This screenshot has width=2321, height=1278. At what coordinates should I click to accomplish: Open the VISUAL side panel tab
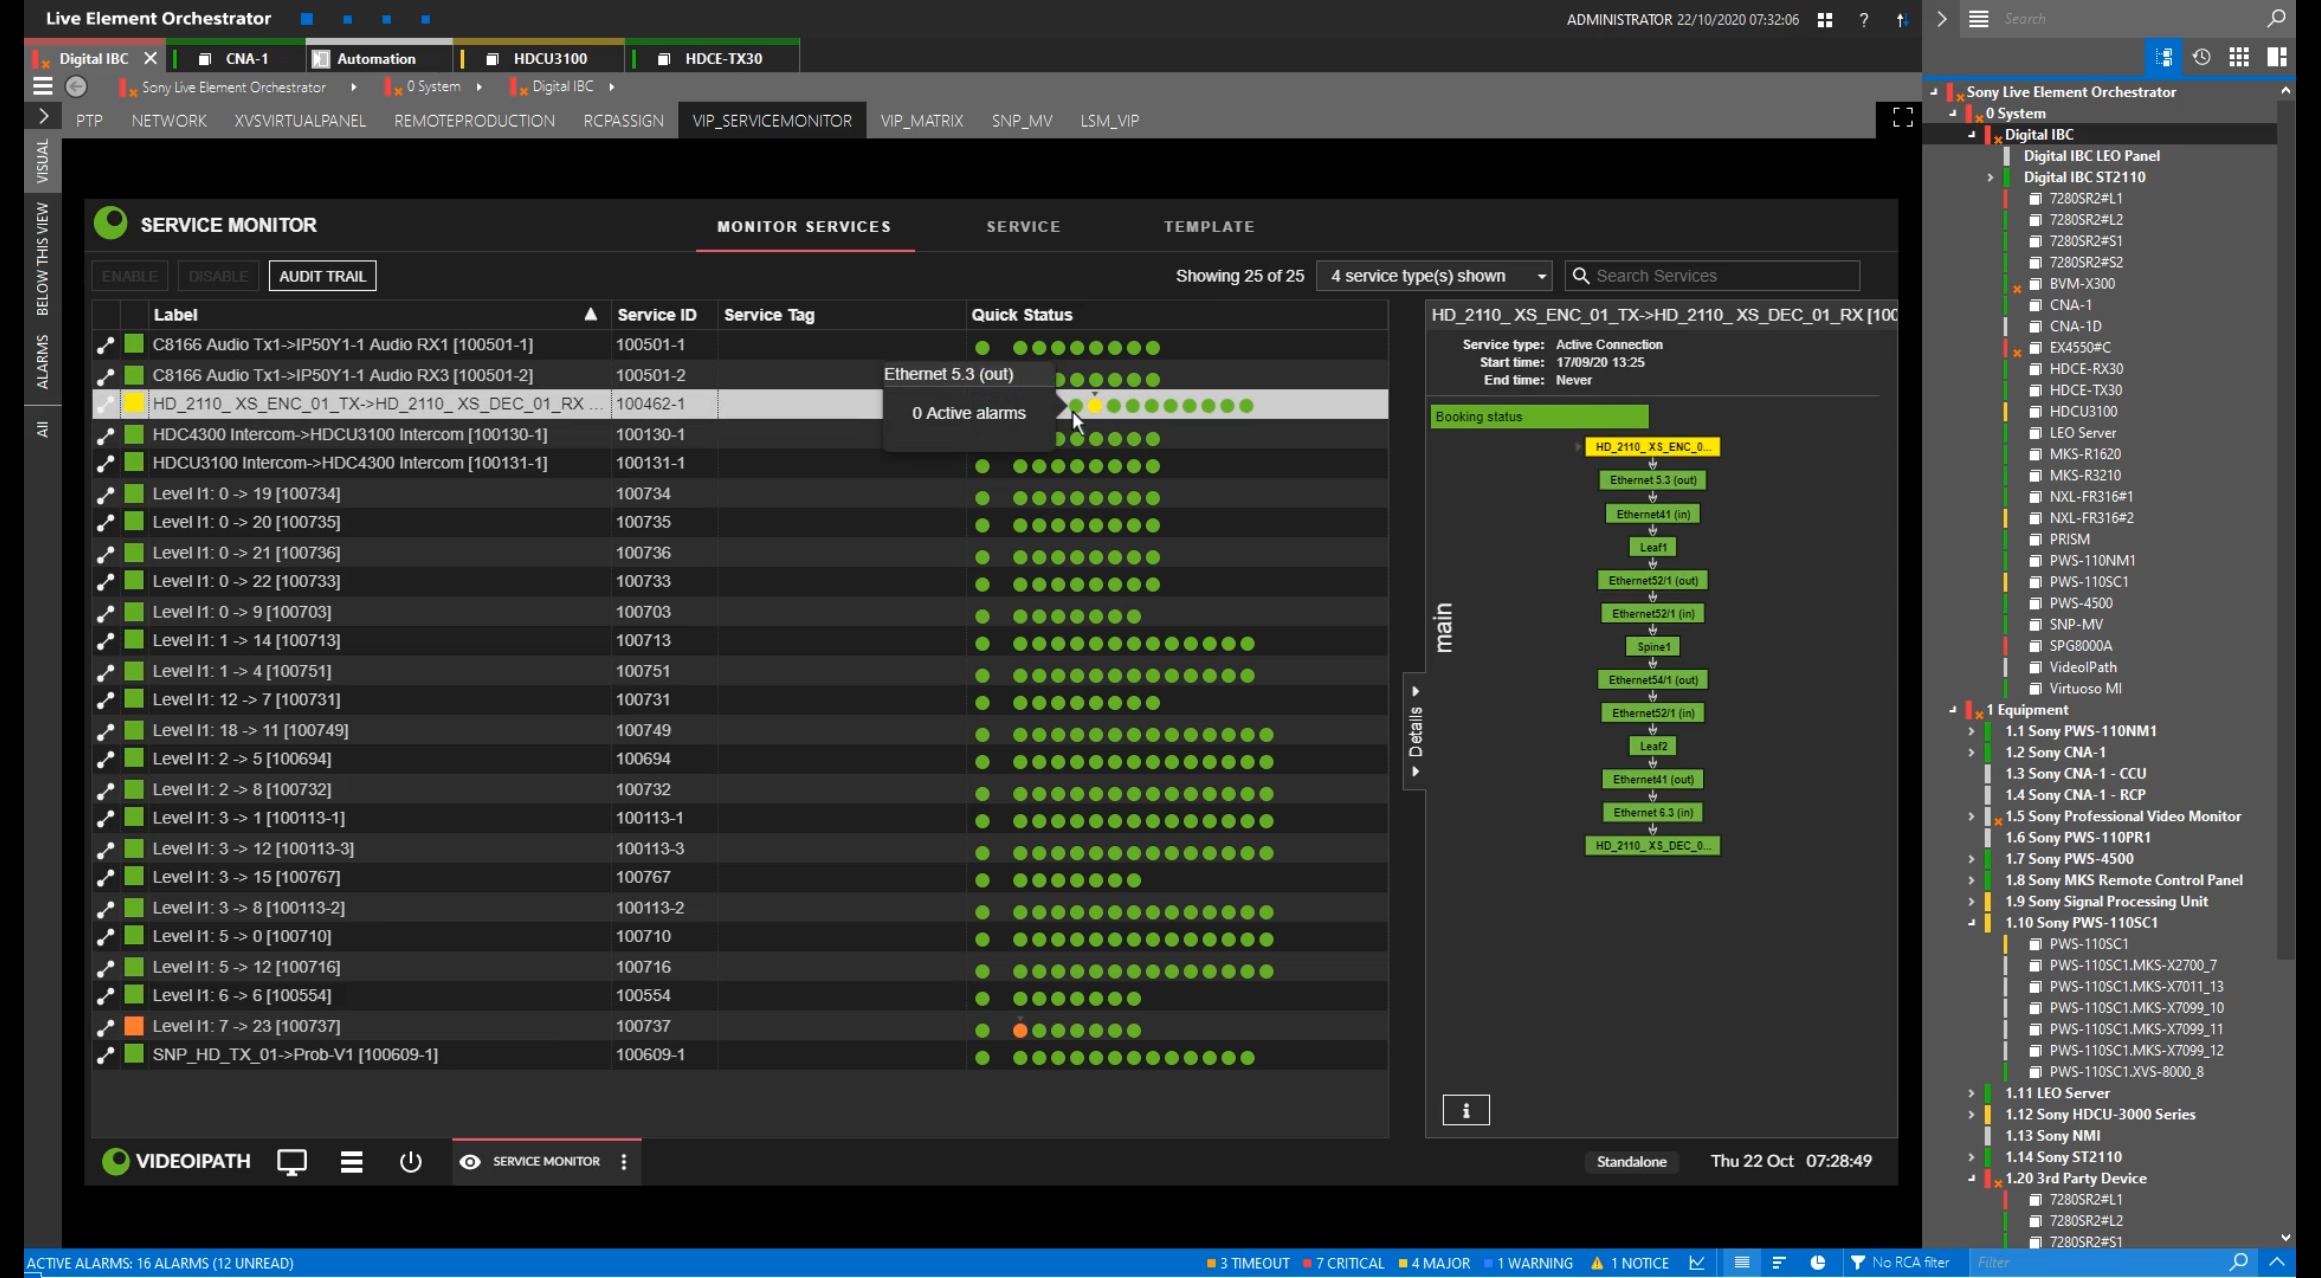[x=42, y=162]
